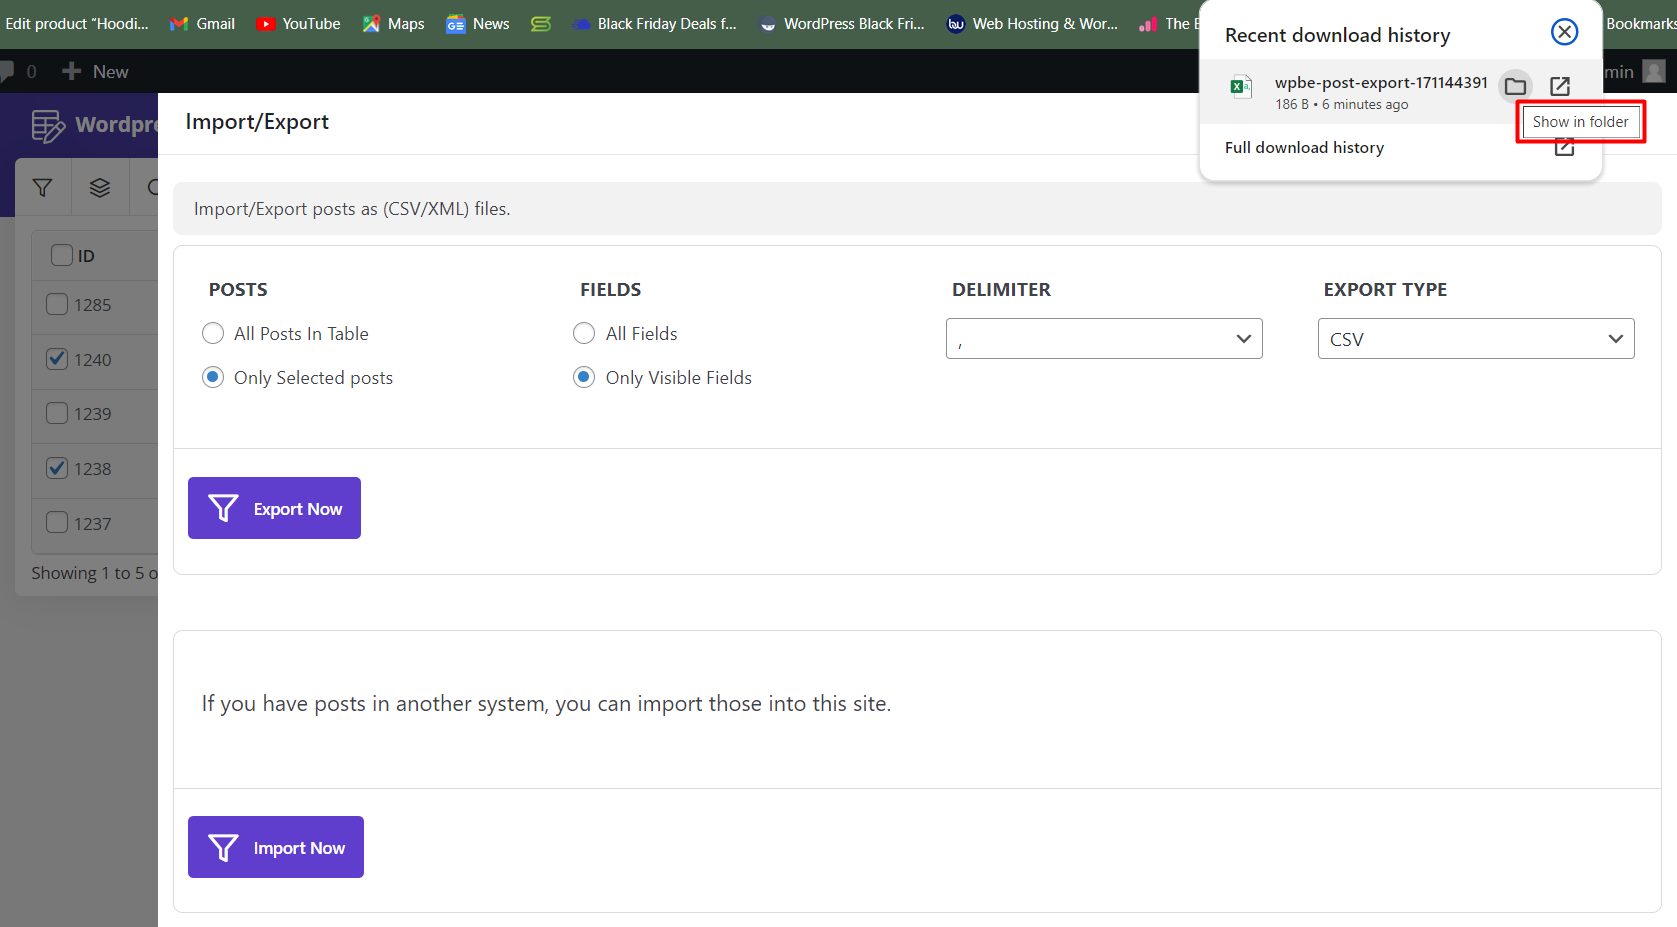Click New in the admin bar
Screen dimensions: 1677x927
point(96,72)
